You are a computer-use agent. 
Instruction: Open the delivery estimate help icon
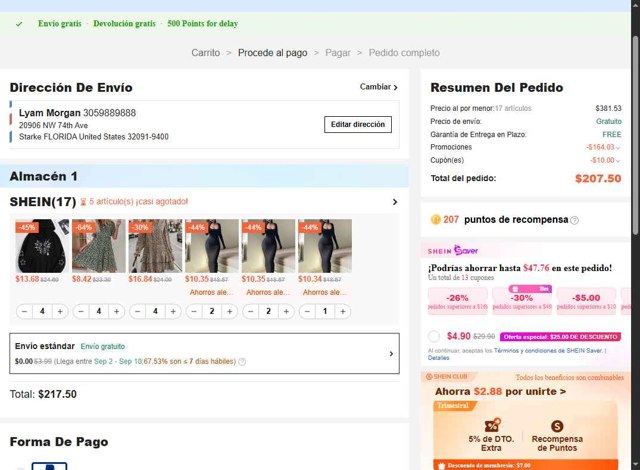point(242,361)
